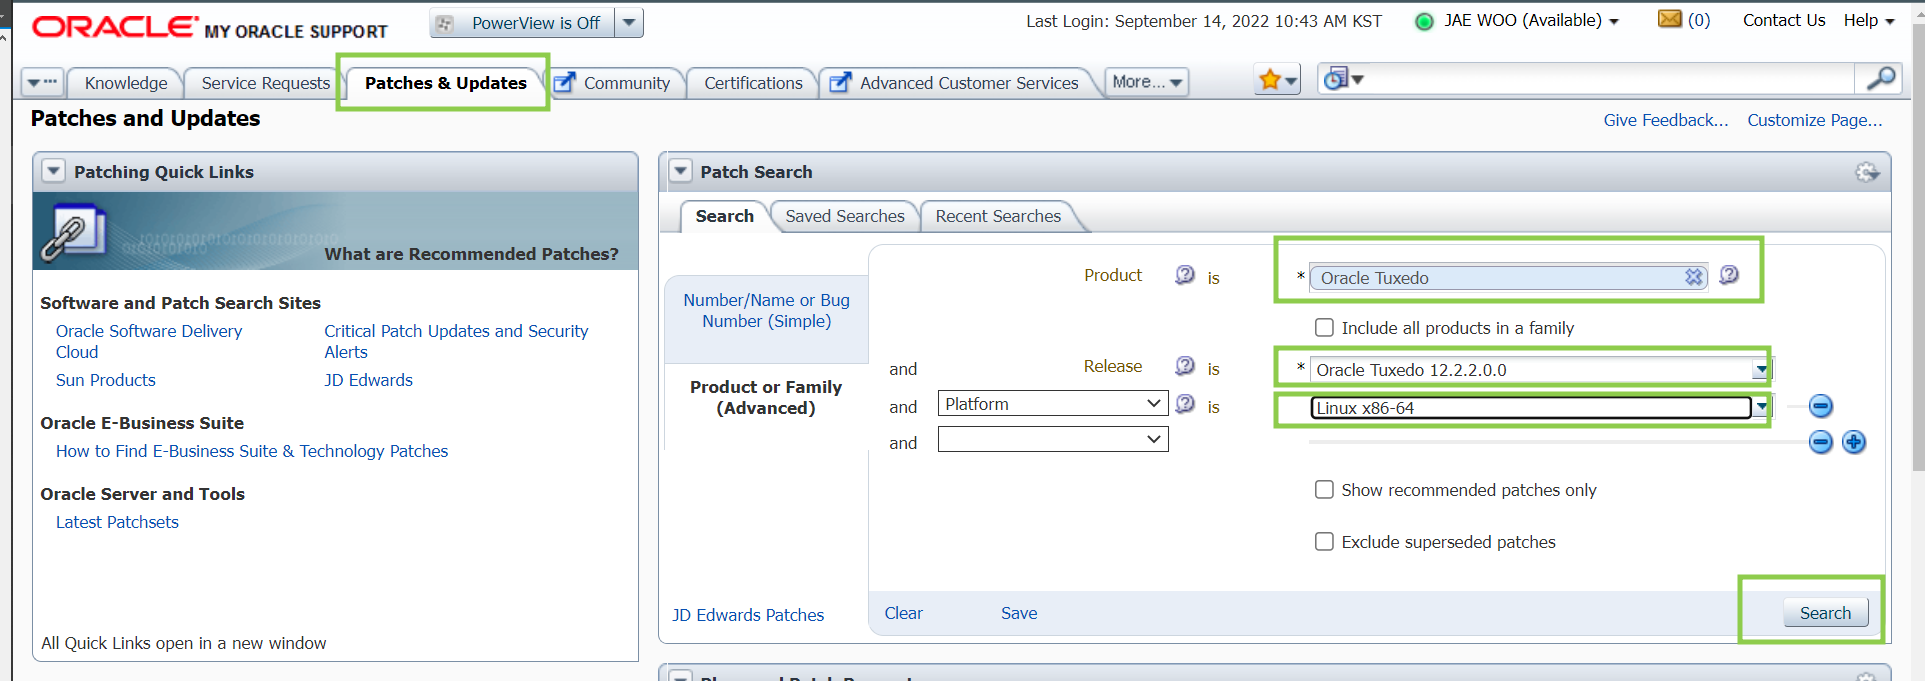Open Latest Patchsets link
Viewport: 1925px width, 681px height.
coord(117,522)
